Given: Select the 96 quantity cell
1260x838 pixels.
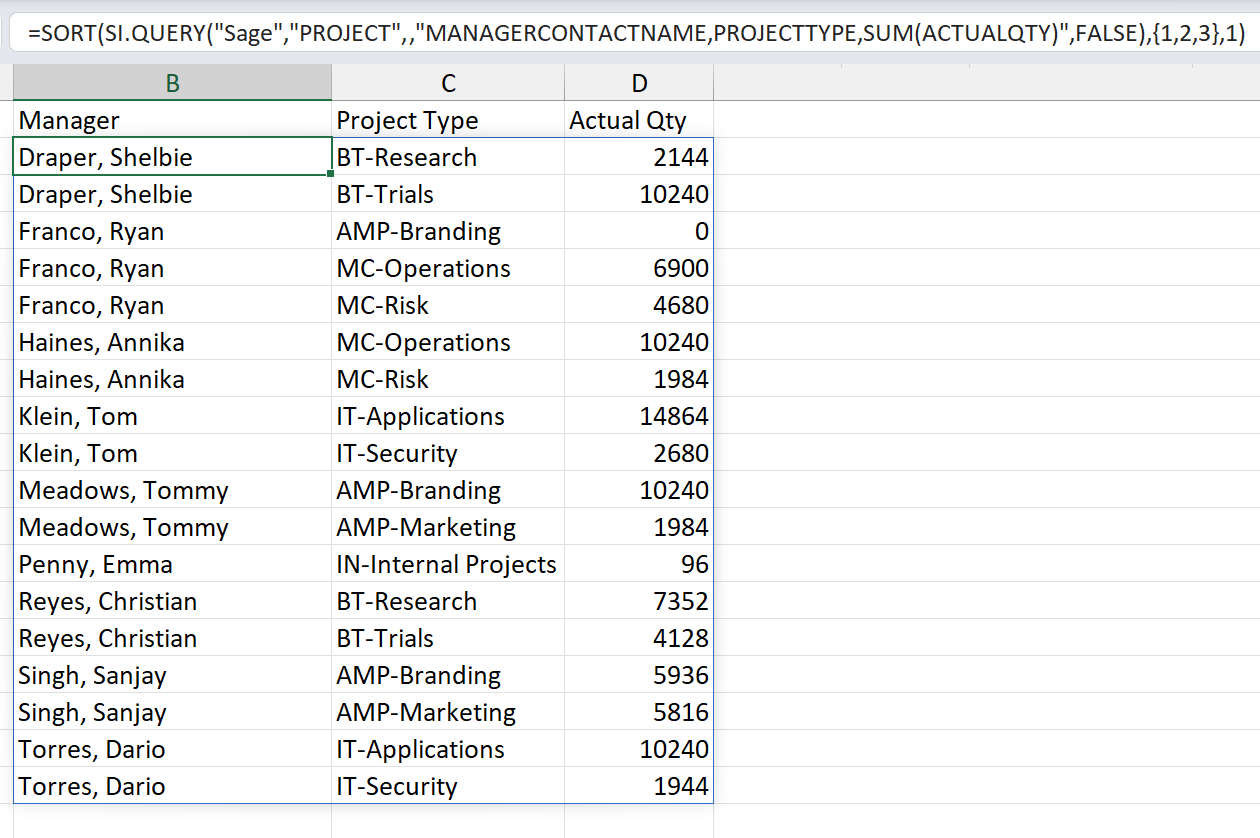Looking at the screenshot, I should click(639, 564).
